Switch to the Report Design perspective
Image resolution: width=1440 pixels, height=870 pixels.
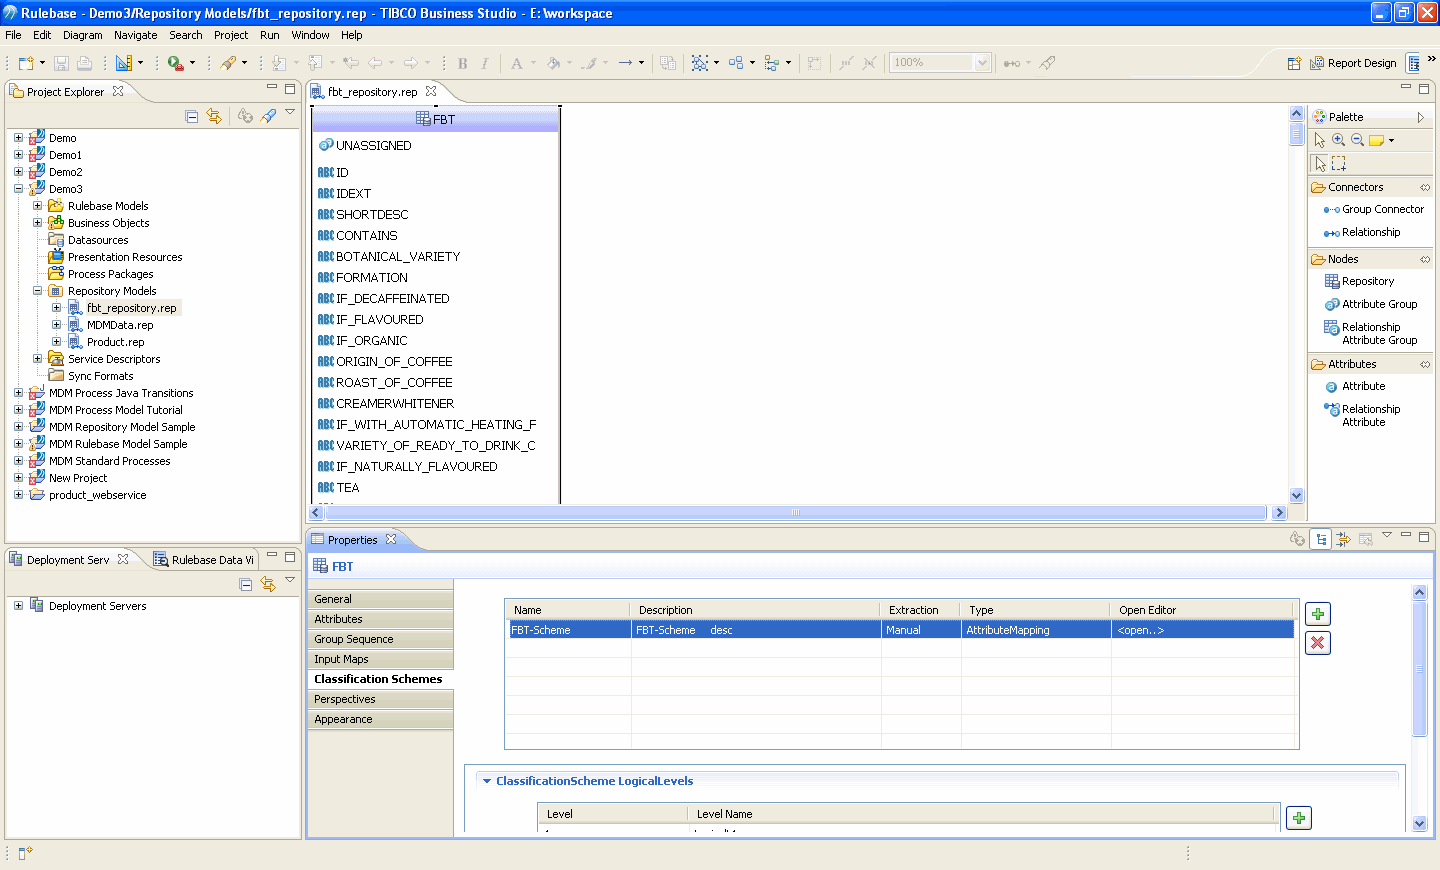click(x=1351, y=63)
